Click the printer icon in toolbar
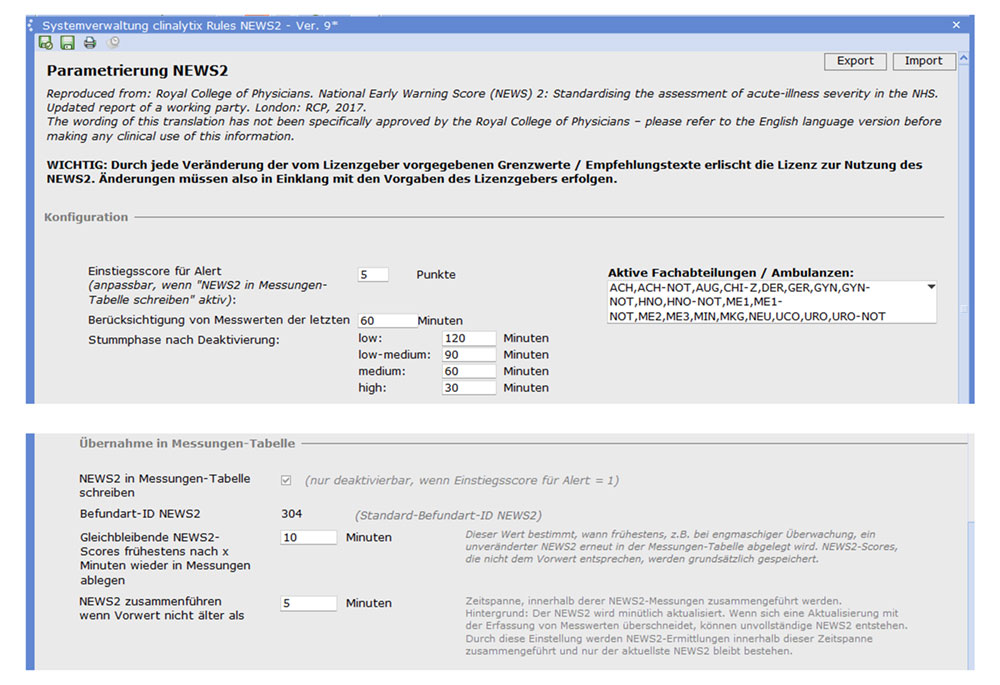Viewport: 1000px width, 685px height. tap(90, 42)
